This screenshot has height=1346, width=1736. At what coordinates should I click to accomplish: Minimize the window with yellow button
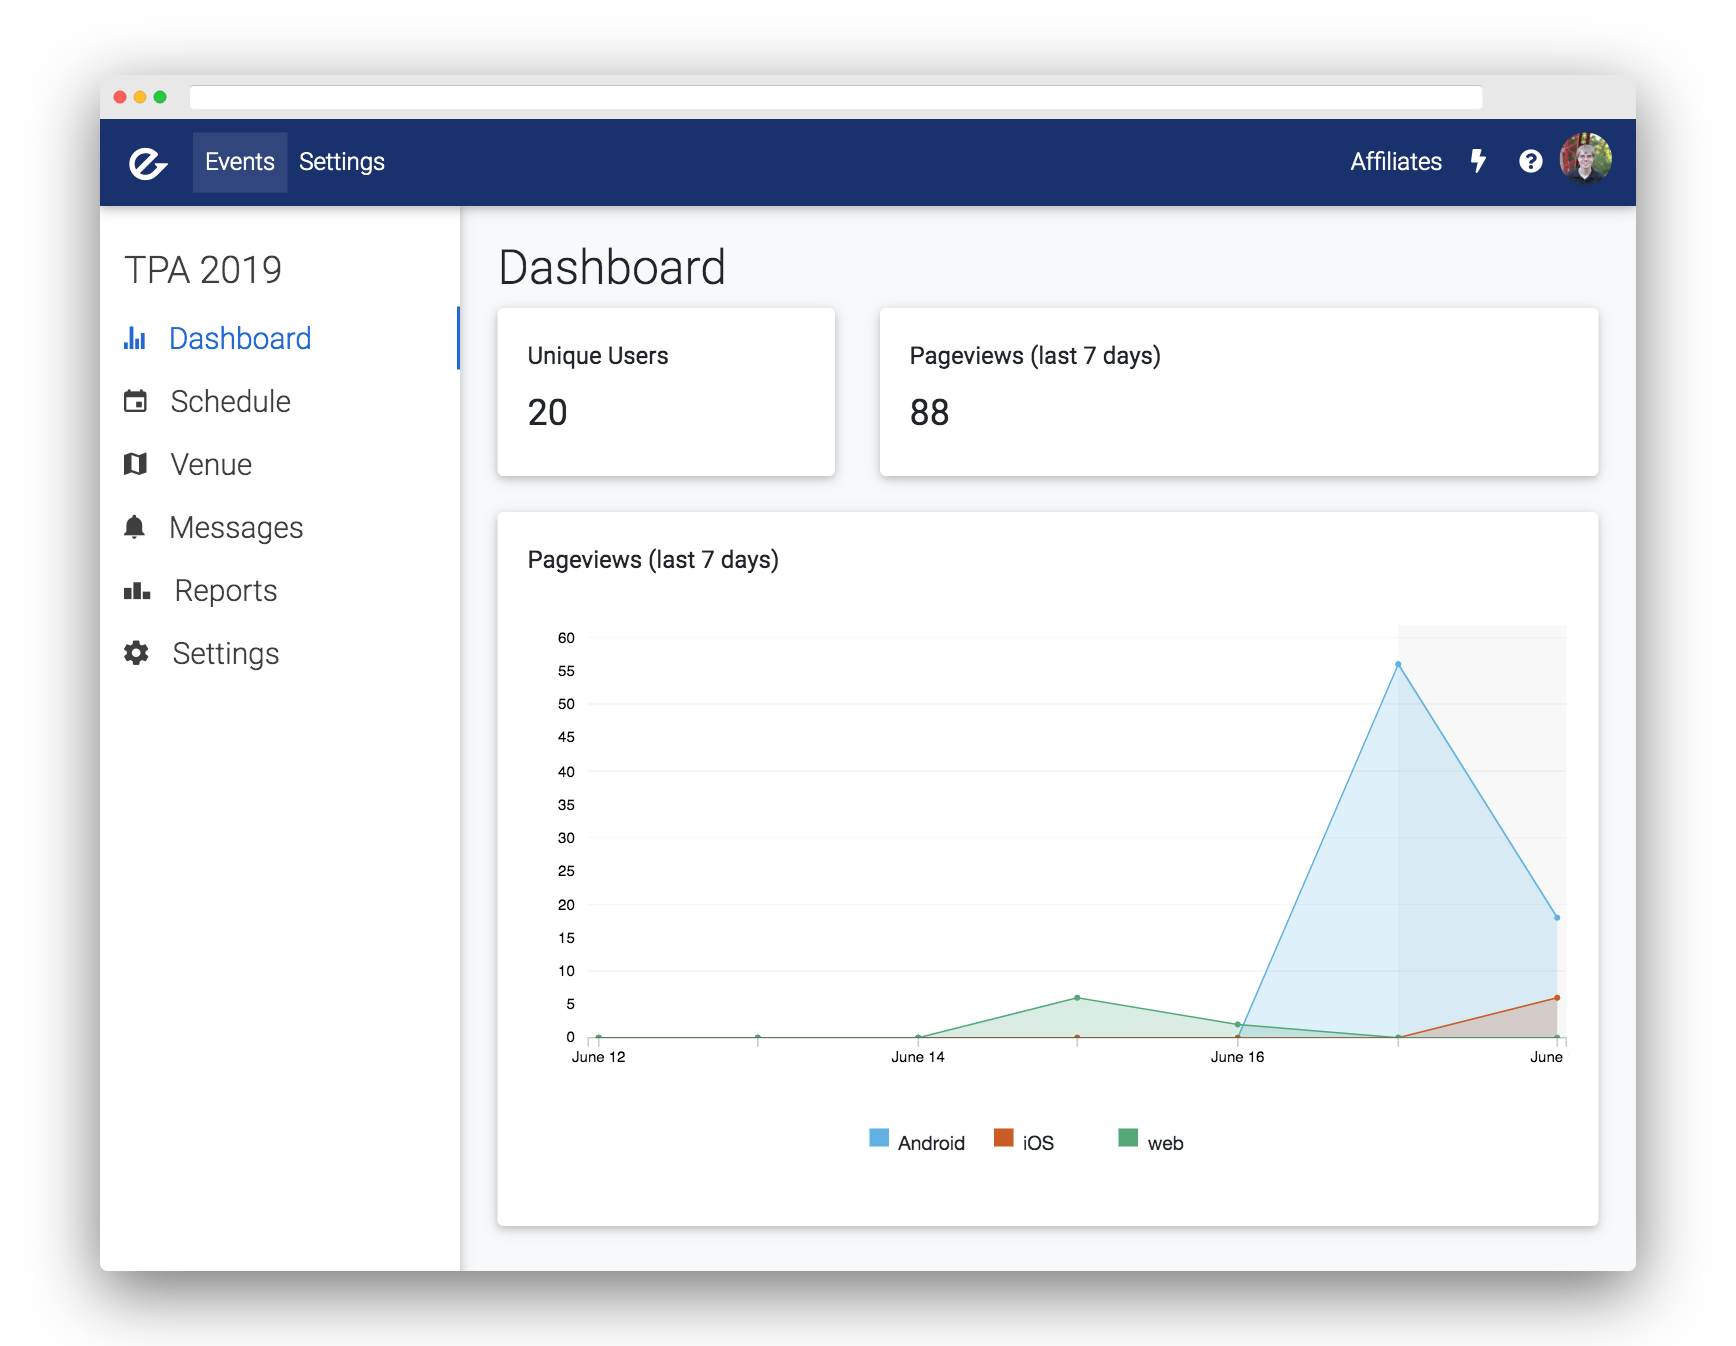(140, 97)
